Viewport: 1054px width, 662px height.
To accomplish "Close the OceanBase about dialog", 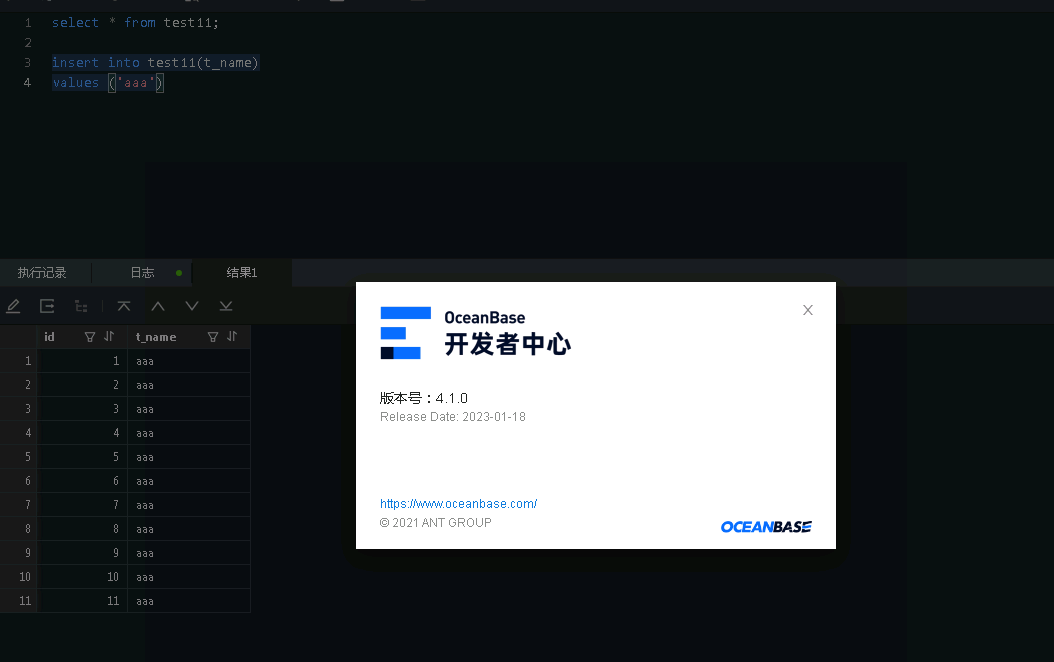I will point(808,310).
